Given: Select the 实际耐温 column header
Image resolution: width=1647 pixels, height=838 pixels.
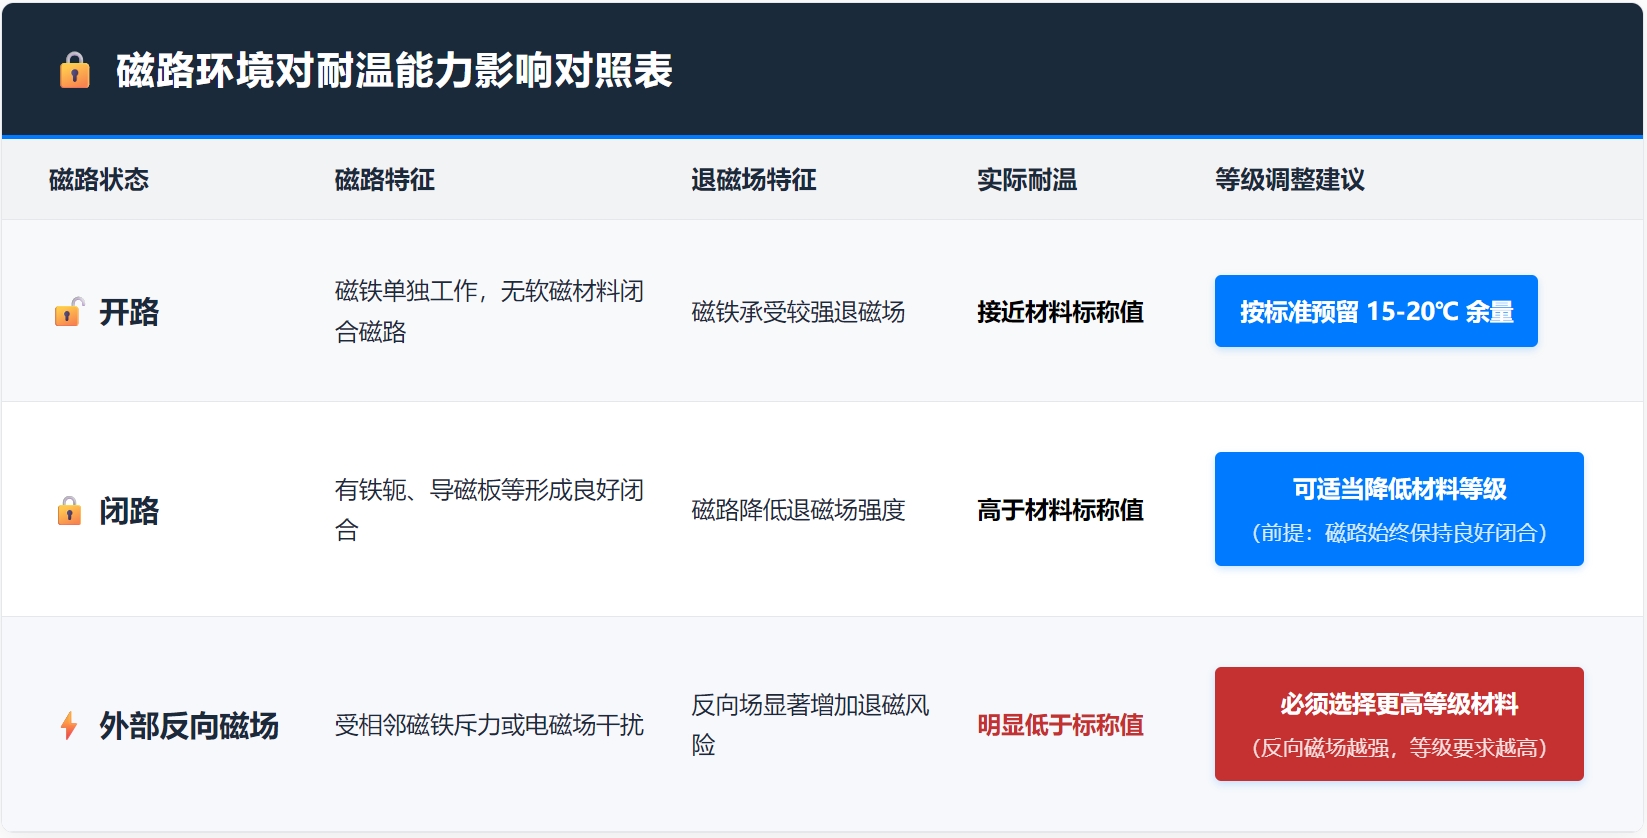Looking at the screenshot, I should tap(1026, 180).
